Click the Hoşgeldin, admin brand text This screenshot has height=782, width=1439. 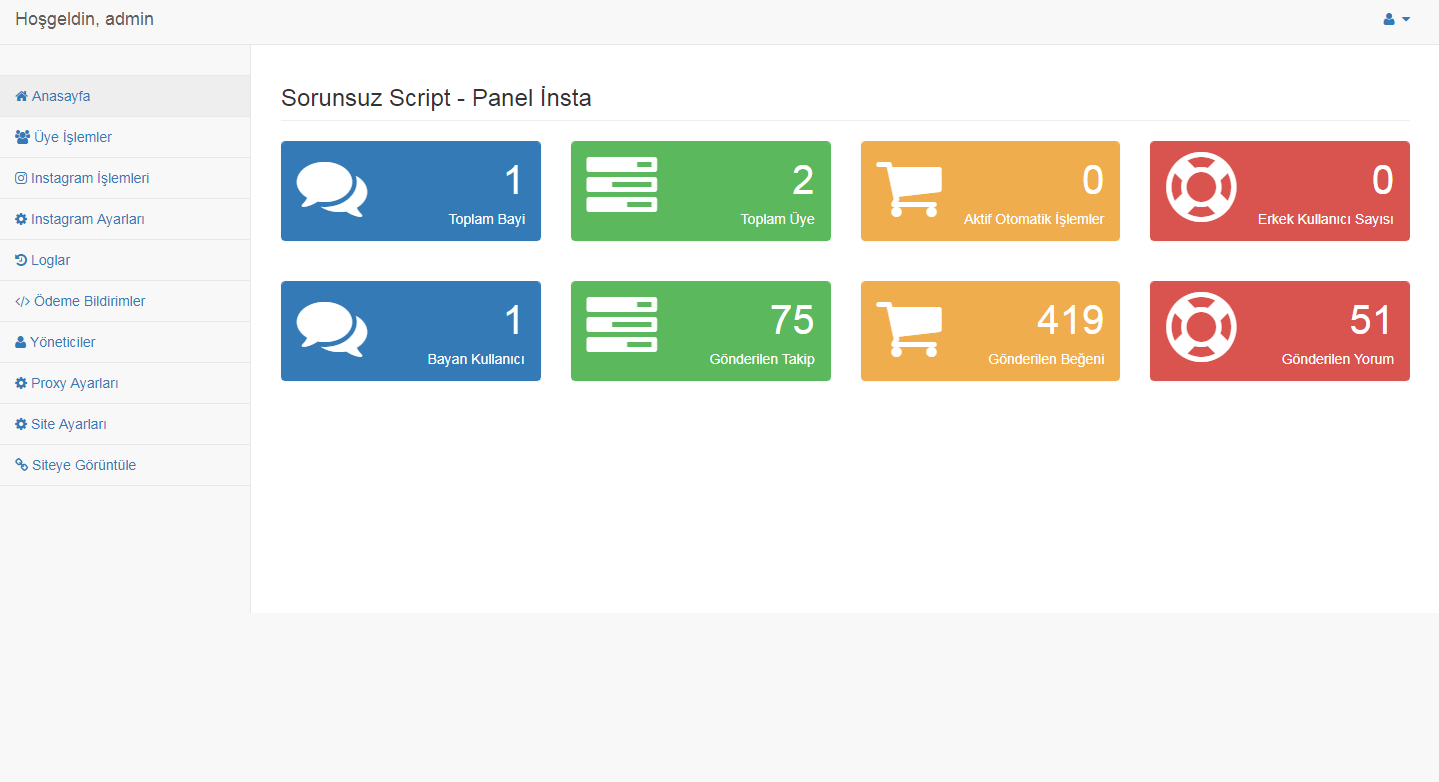pyautogui.click(x=84, y=19)
